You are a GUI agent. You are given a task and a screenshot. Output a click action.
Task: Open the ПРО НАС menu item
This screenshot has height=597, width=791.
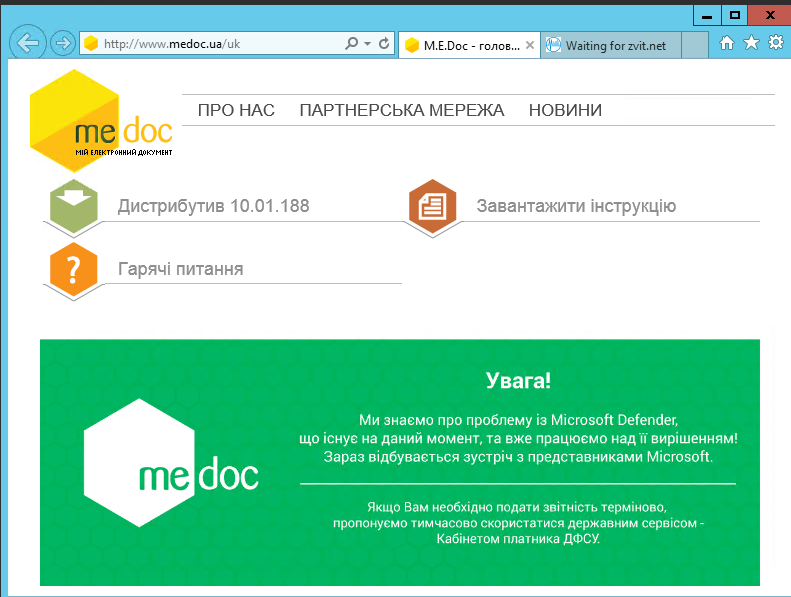(236, 110)
